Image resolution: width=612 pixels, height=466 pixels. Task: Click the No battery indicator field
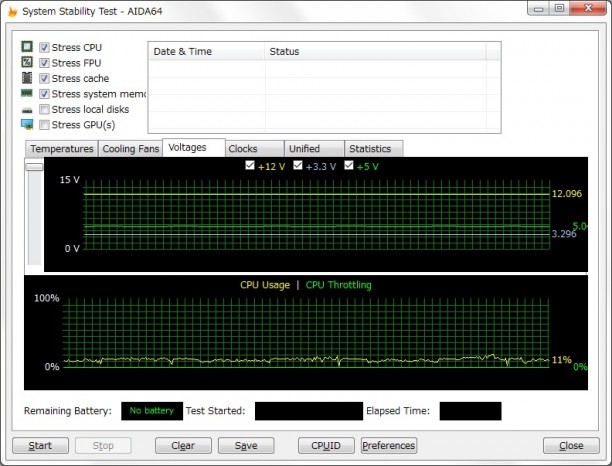(x=152, y=411)
